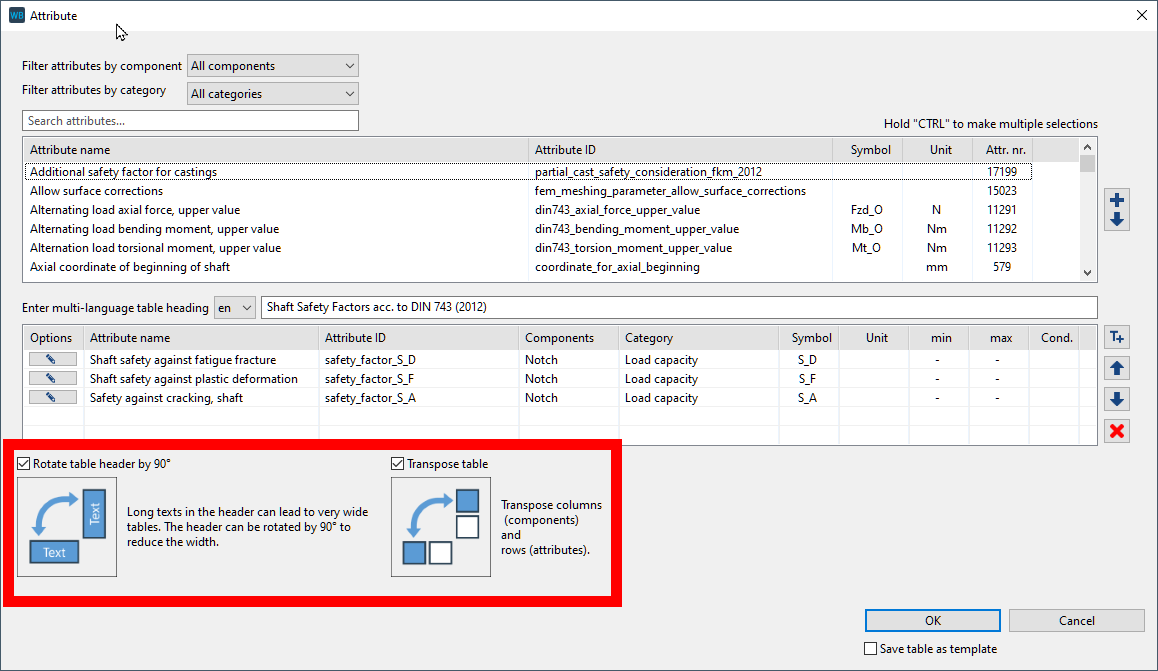
Task: Edit options for Safety against cracking, shaft
Action: point(53,397)
